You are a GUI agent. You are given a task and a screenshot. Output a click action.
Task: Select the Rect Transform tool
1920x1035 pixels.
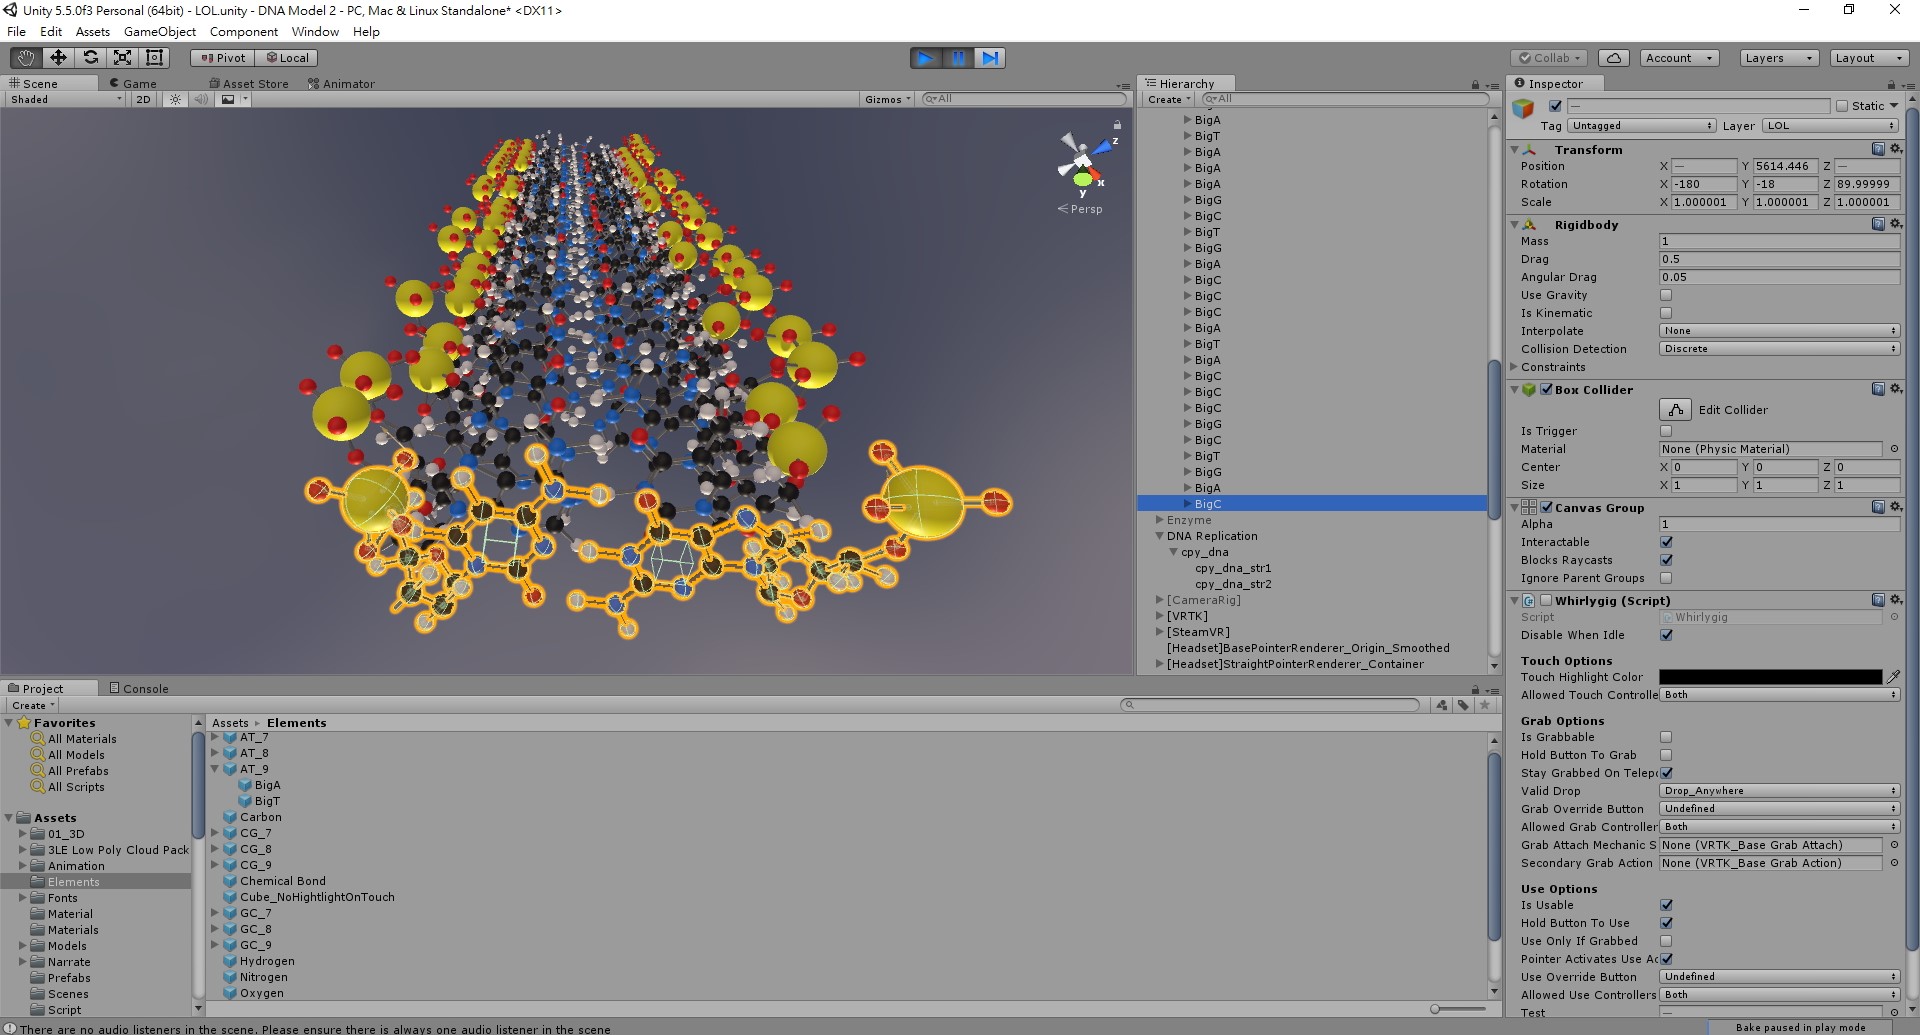pos(154,58)
